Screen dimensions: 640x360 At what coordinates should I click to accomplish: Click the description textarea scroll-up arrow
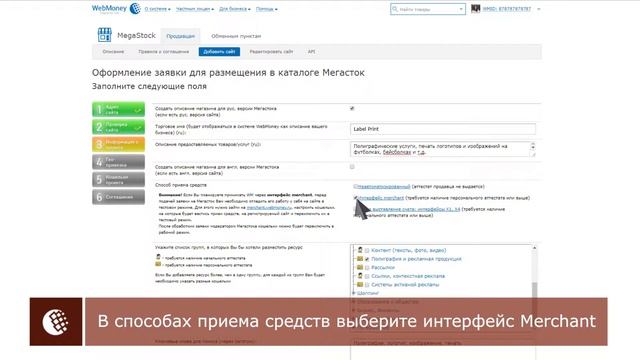[533, 145]
